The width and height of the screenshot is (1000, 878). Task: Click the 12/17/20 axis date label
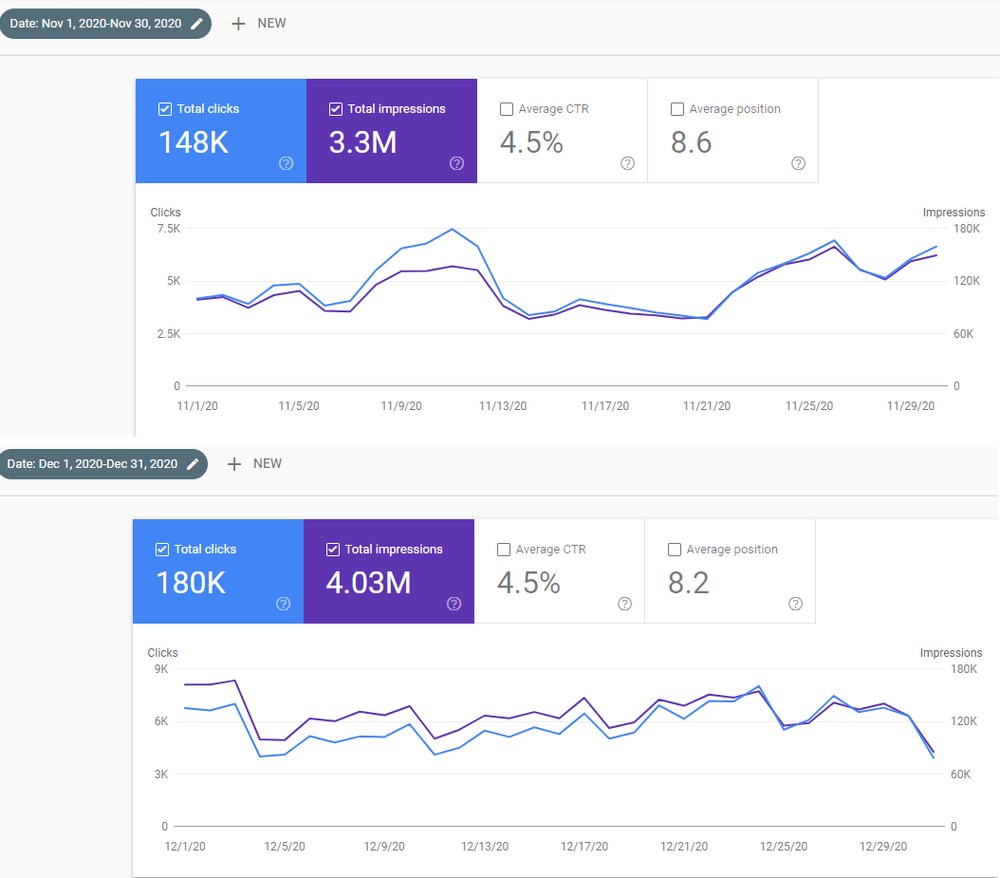point(584,847)
